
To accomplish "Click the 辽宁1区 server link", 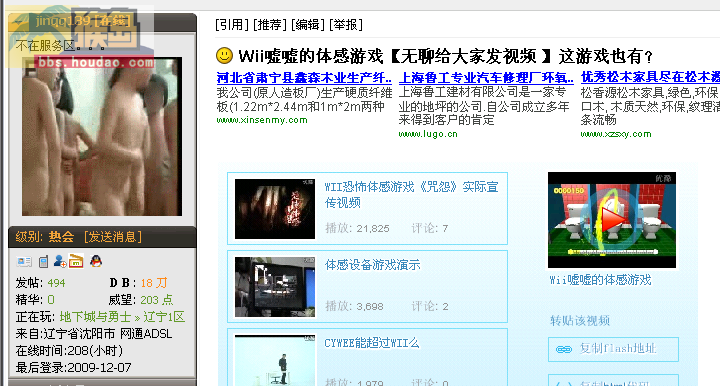I will 164,317.
